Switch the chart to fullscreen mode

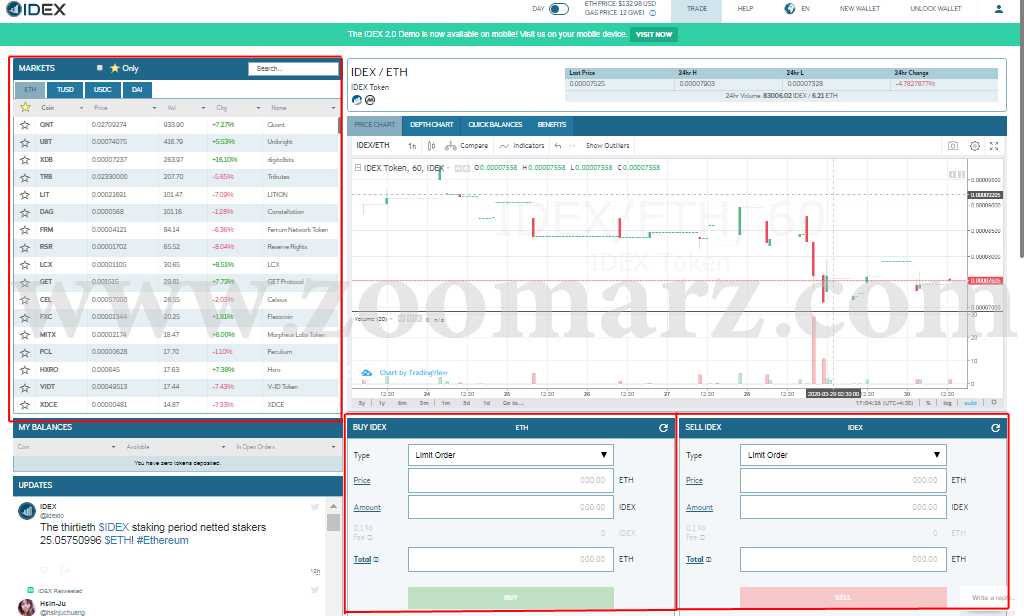coord(994,146)
